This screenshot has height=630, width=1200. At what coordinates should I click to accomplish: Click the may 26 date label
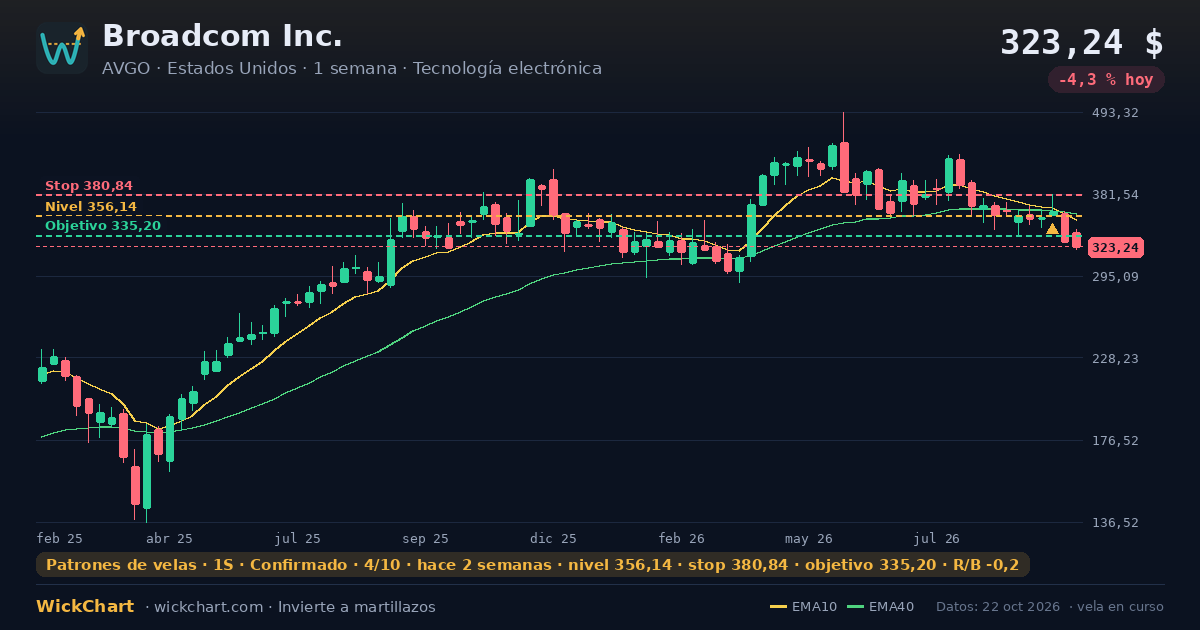809,538
